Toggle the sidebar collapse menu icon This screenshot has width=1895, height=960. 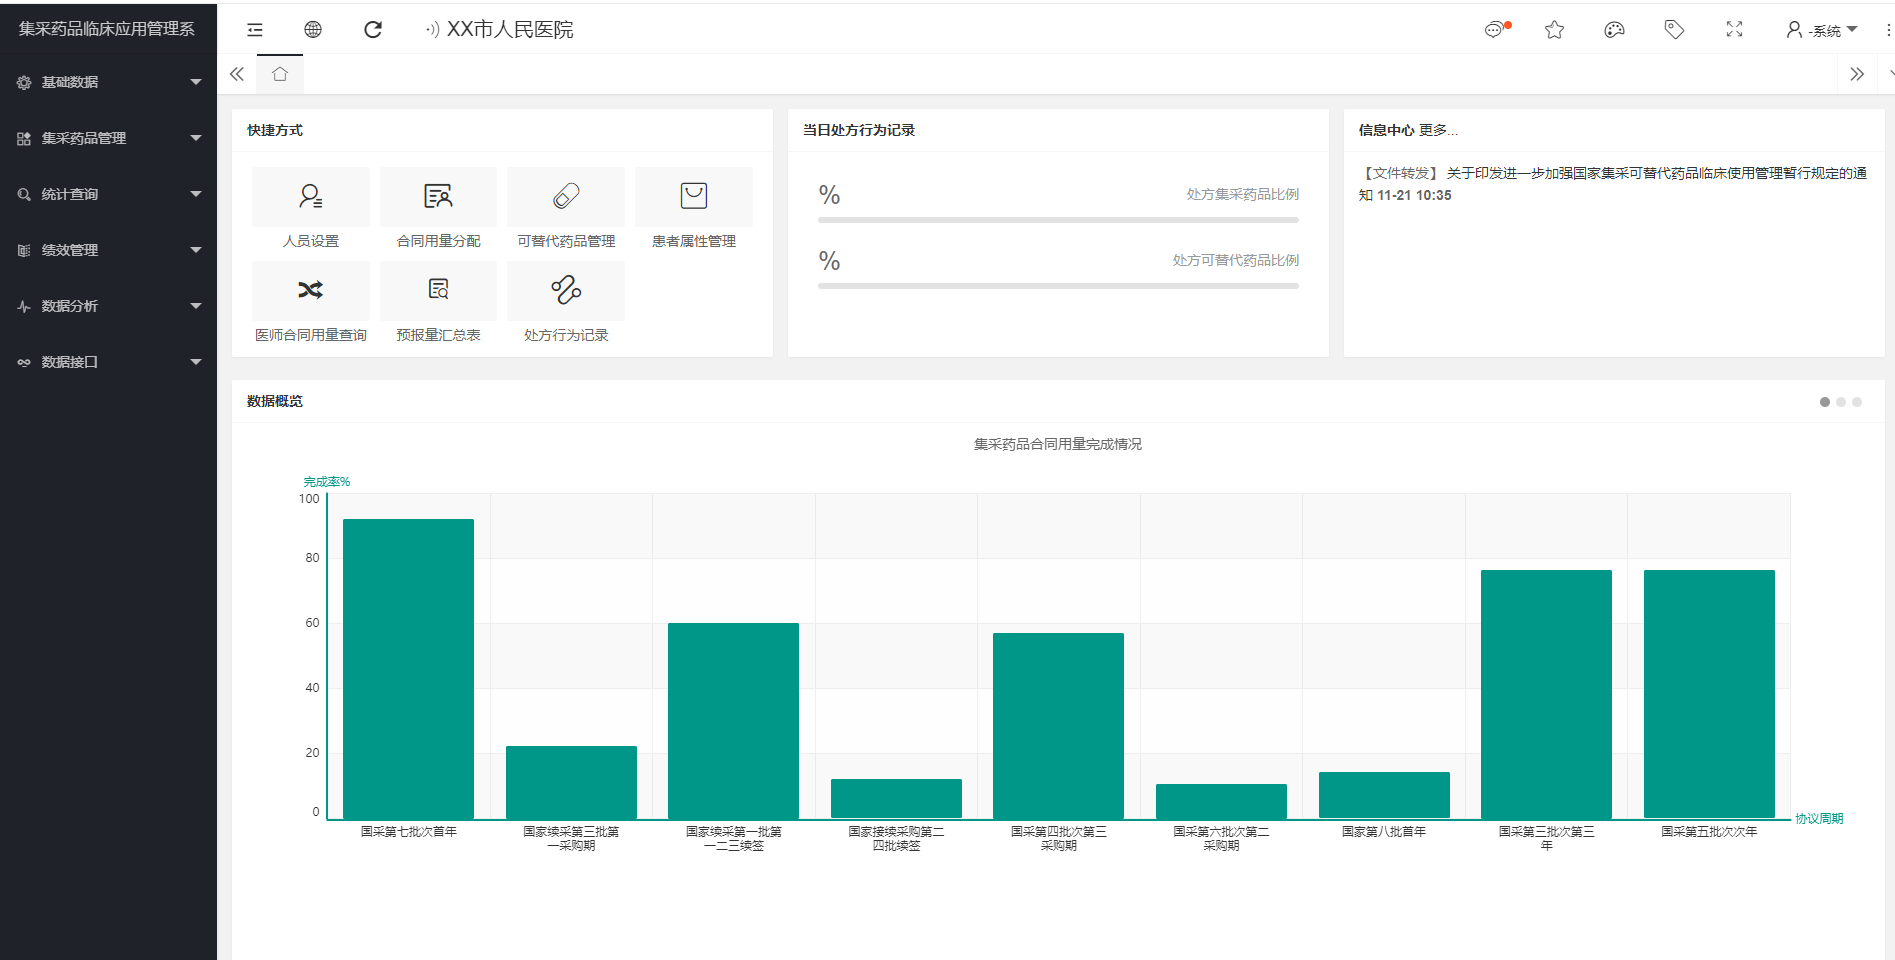pos(255,30)
